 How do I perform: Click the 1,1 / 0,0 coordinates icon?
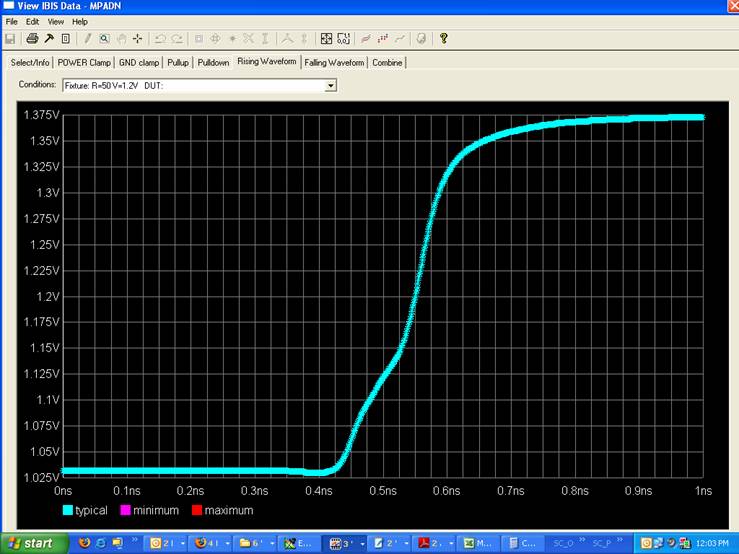[344, 39]
